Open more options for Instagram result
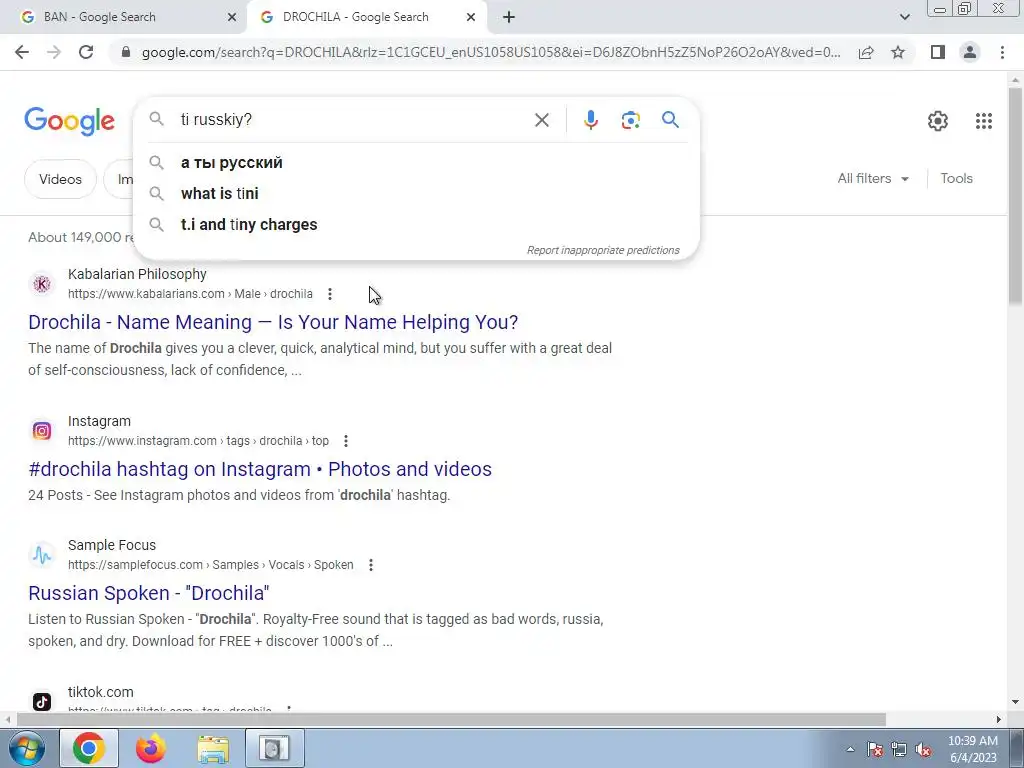Viewport: 1024px width, 768px height. coord(345,441)
